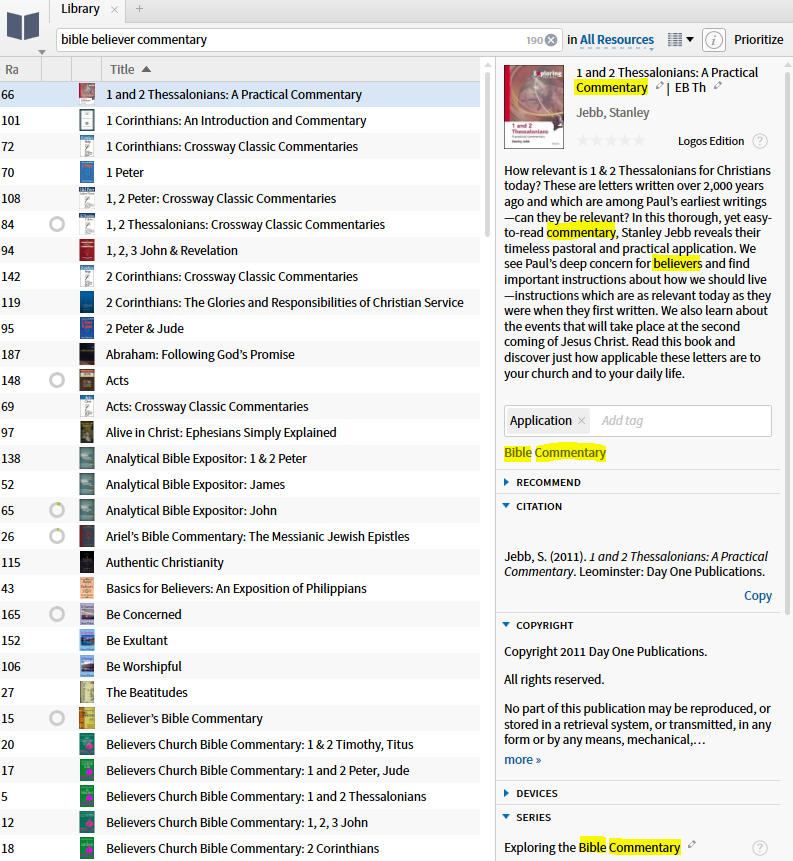Select Analytical Bible Expositor: 1 & 2 Peter

click(239, 459)
